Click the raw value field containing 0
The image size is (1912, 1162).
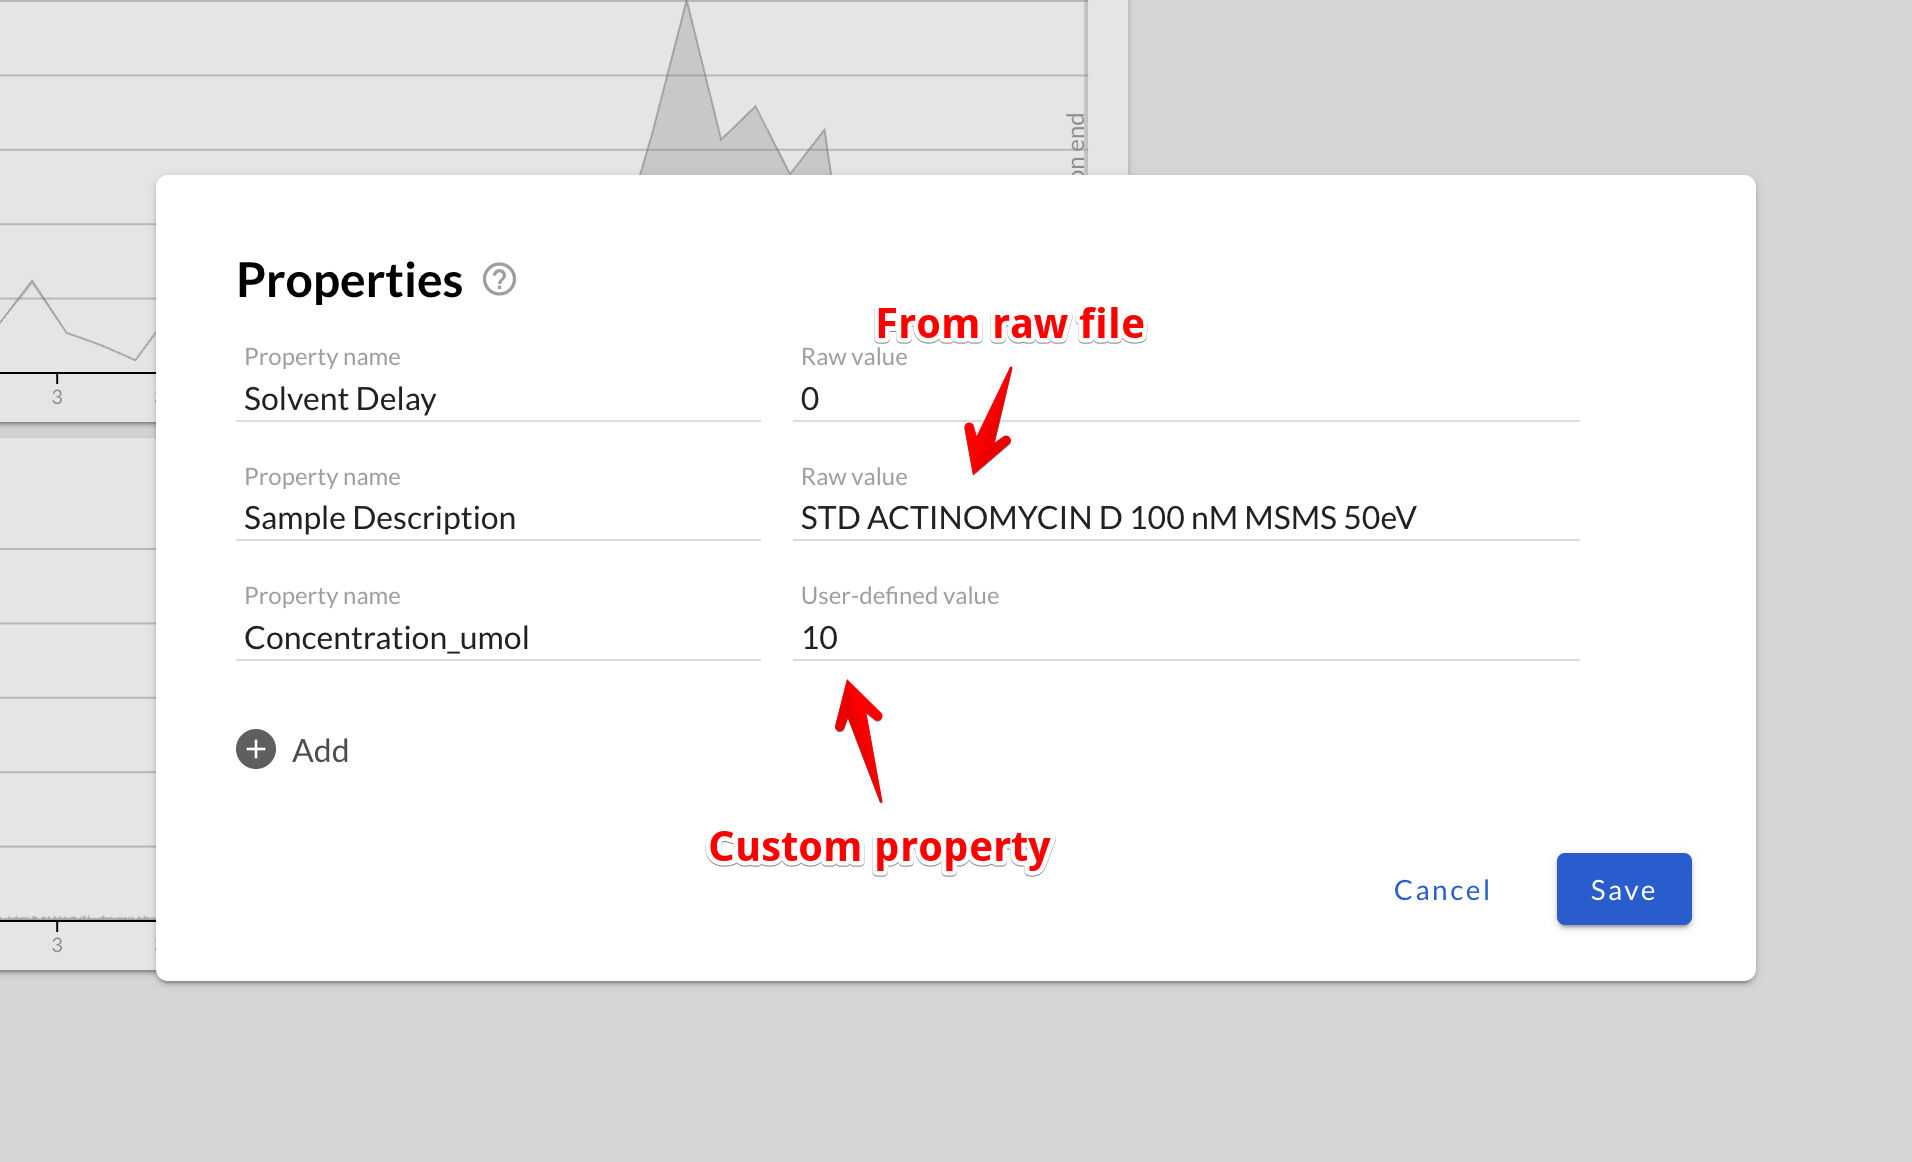click(1185, 399)
